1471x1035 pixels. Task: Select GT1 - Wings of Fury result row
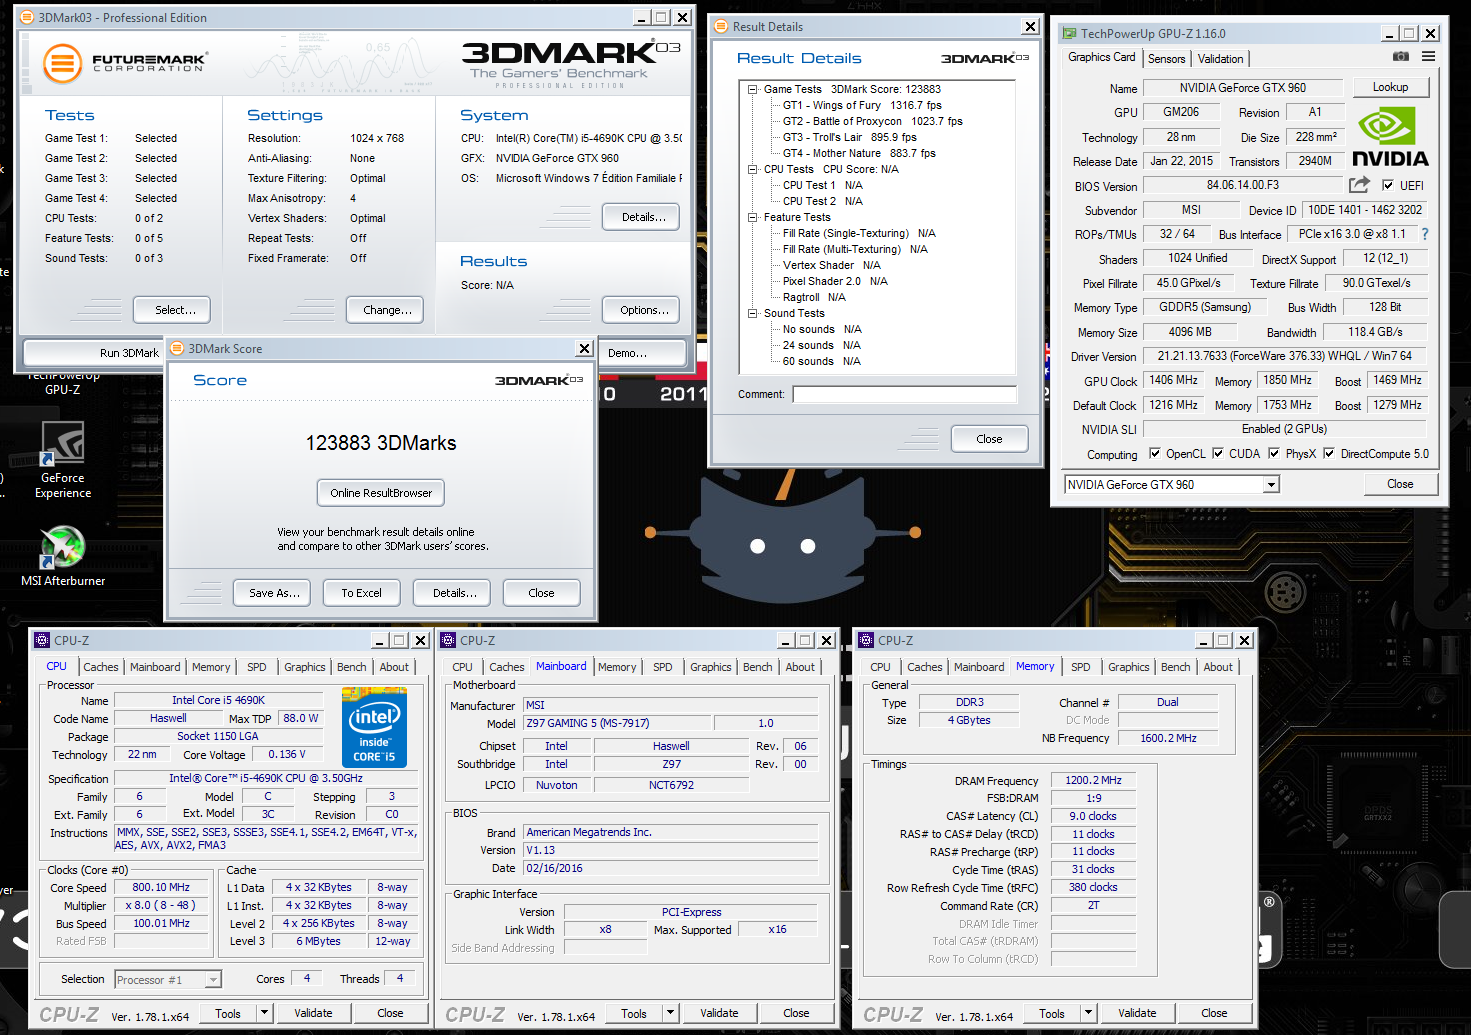tap(862, 105)
